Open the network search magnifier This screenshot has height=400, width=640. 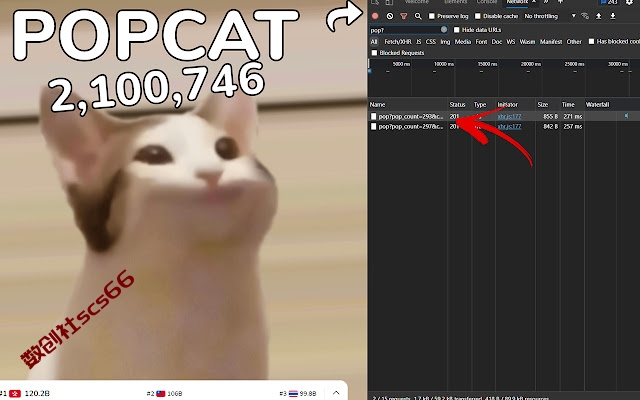point(418,16)
